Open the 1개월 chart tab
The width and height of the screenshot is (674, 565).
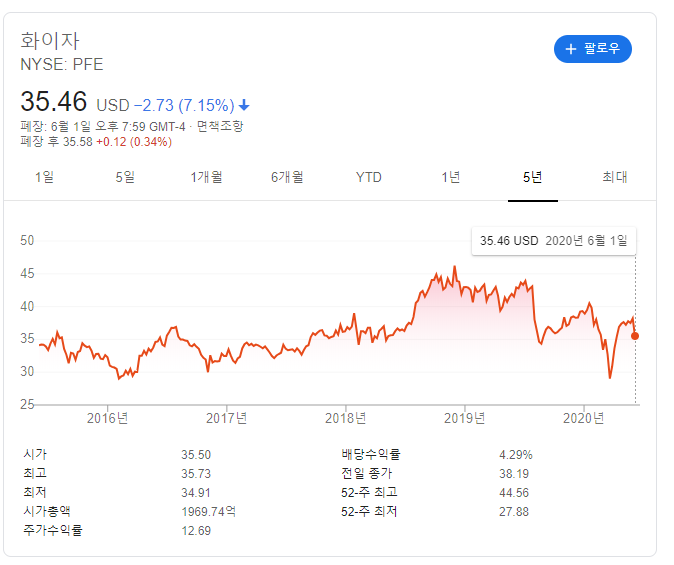pos(206,177)
